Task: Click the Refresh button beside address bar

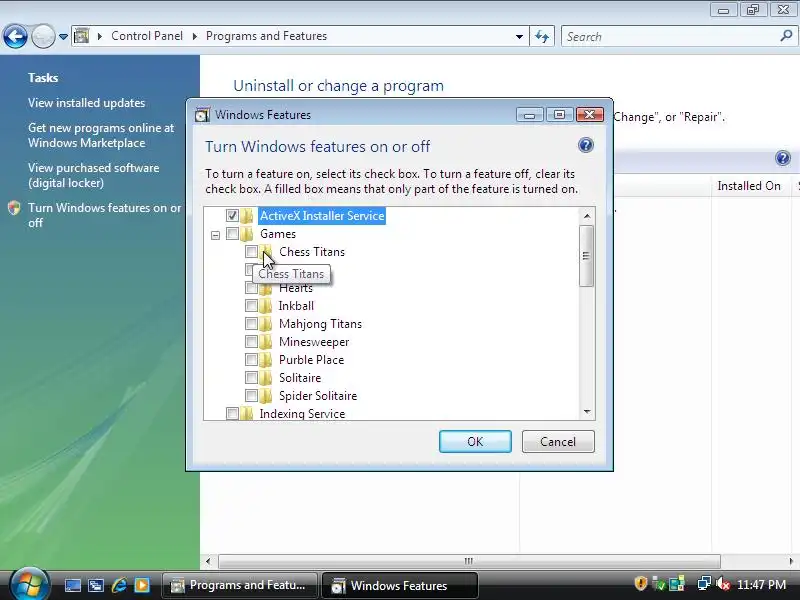Action: point(542,36)
